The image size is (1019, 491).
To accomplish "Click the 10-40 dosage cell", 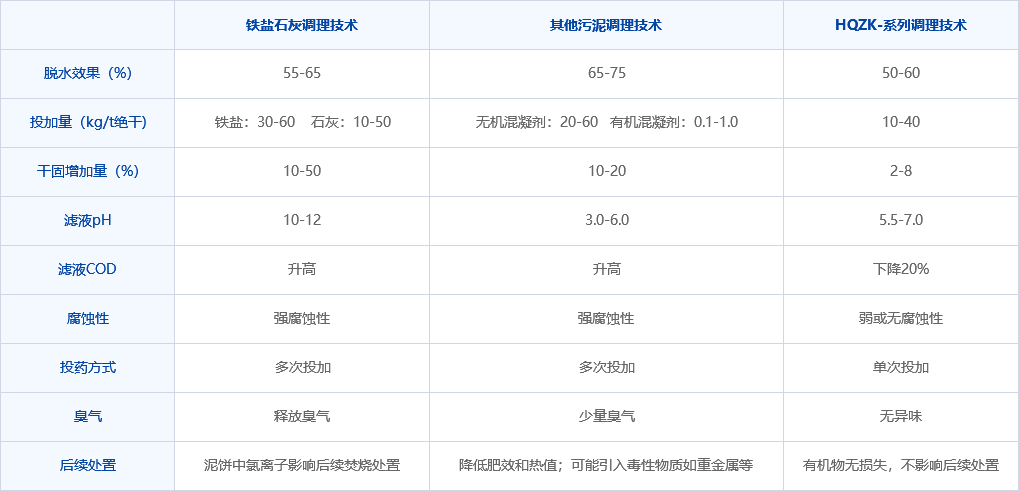I will click(901, 122).
